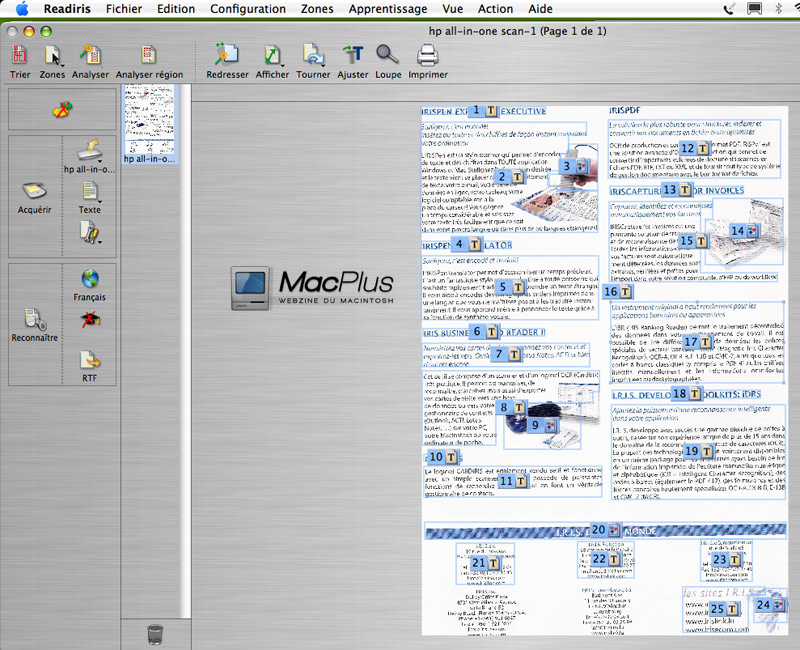Select the text zone 12 tag
The width and height of the screenshot is (800, 650).
694,148
